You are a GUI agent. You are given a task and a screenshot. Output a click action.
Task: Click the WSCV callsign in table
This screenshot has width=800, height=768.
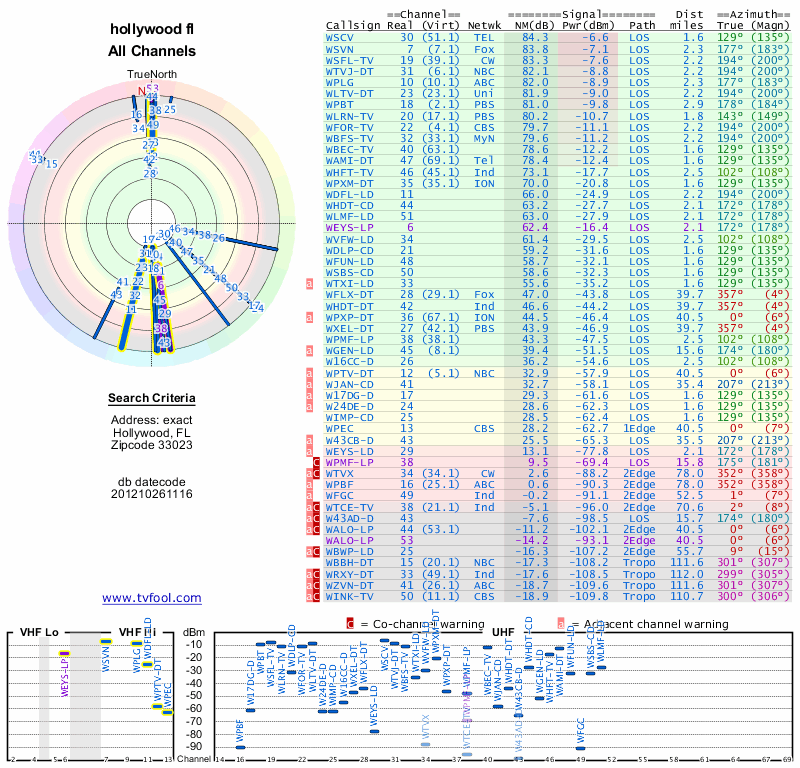click(x=340, y=37)
